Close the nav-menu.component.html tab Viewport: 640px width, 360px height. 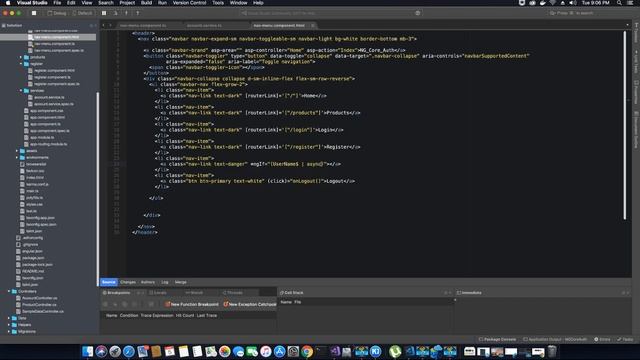pyautogui.click(x=313, y=25)
